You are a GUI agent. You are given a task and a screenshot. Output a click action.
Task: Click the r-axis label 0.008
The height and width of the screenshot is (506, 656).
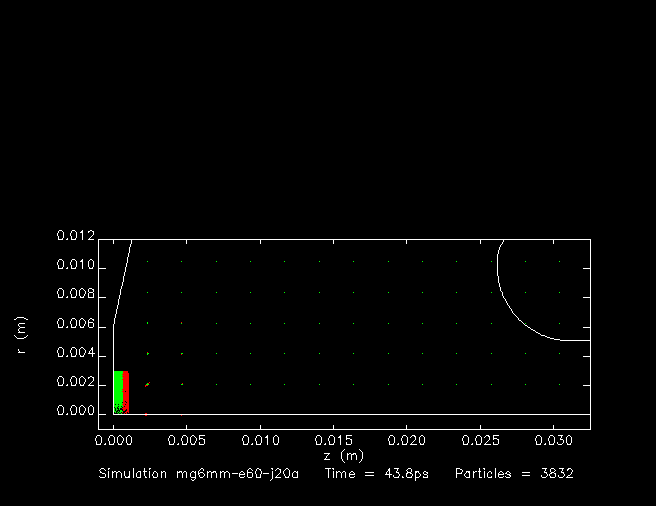pyautogui.click(x=76, y=294)
